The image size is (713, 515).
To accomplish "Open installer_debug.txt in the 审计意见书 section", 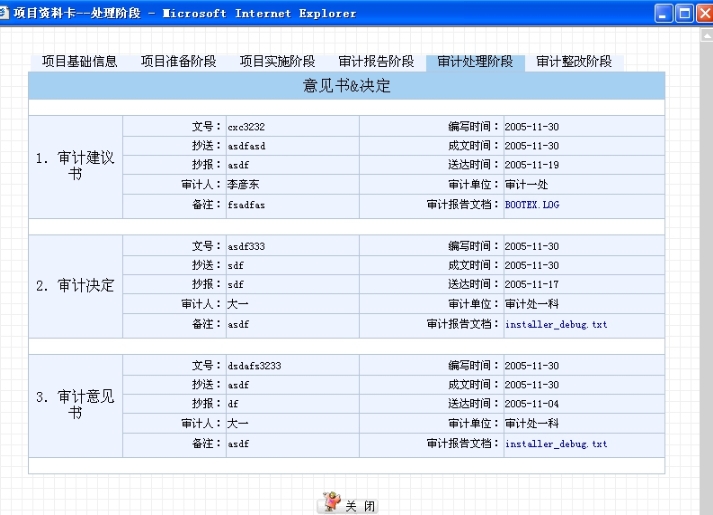I will coord(555,443).
